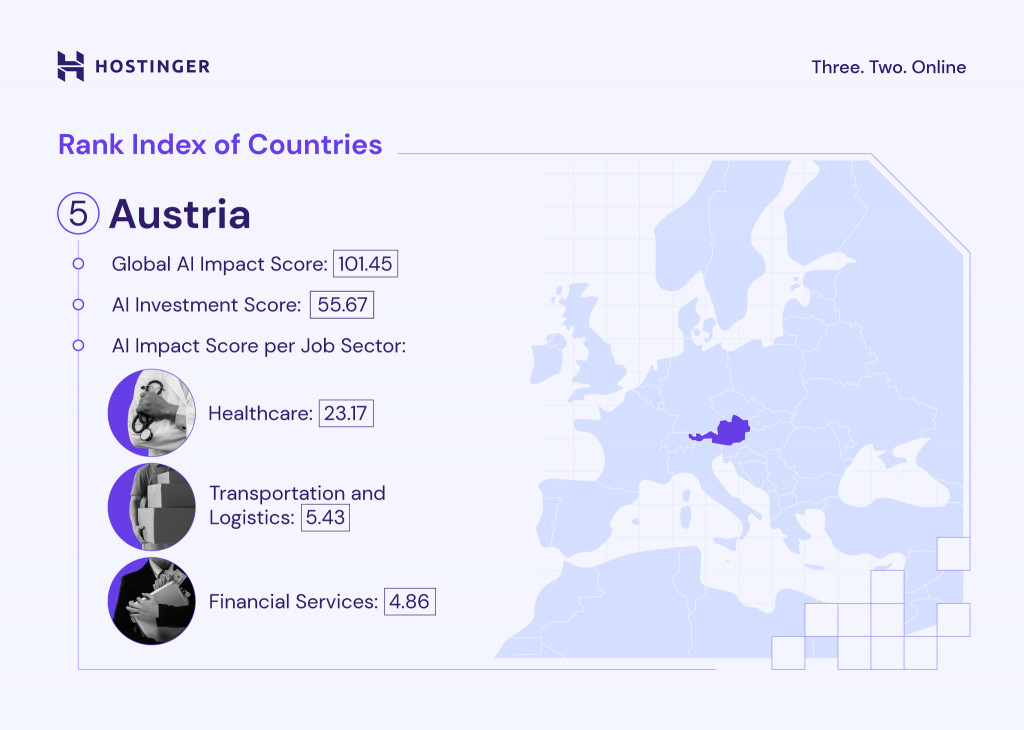
Task: Click the highlighted Austria shape on map
Action: click(x=722, y=433)
